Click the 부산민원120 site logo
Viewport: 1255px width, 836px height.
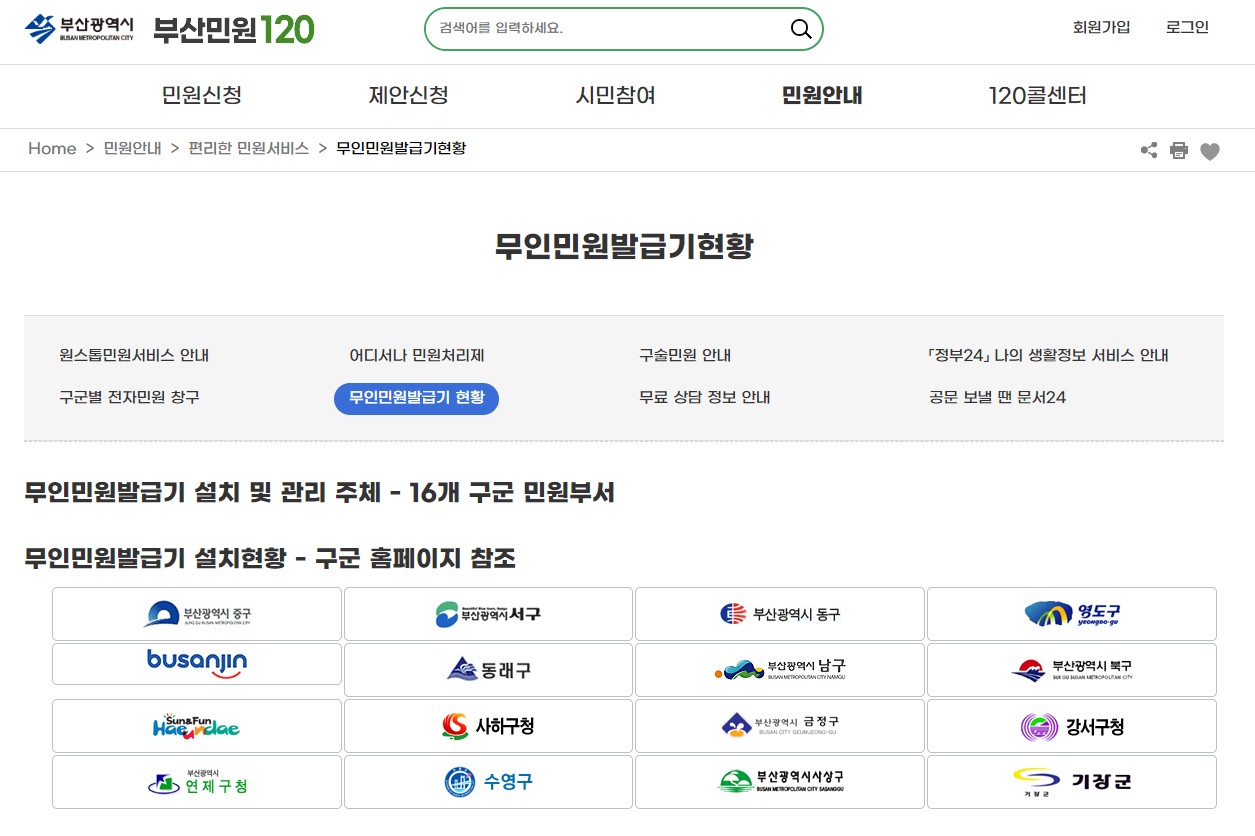tap(233, 29)
